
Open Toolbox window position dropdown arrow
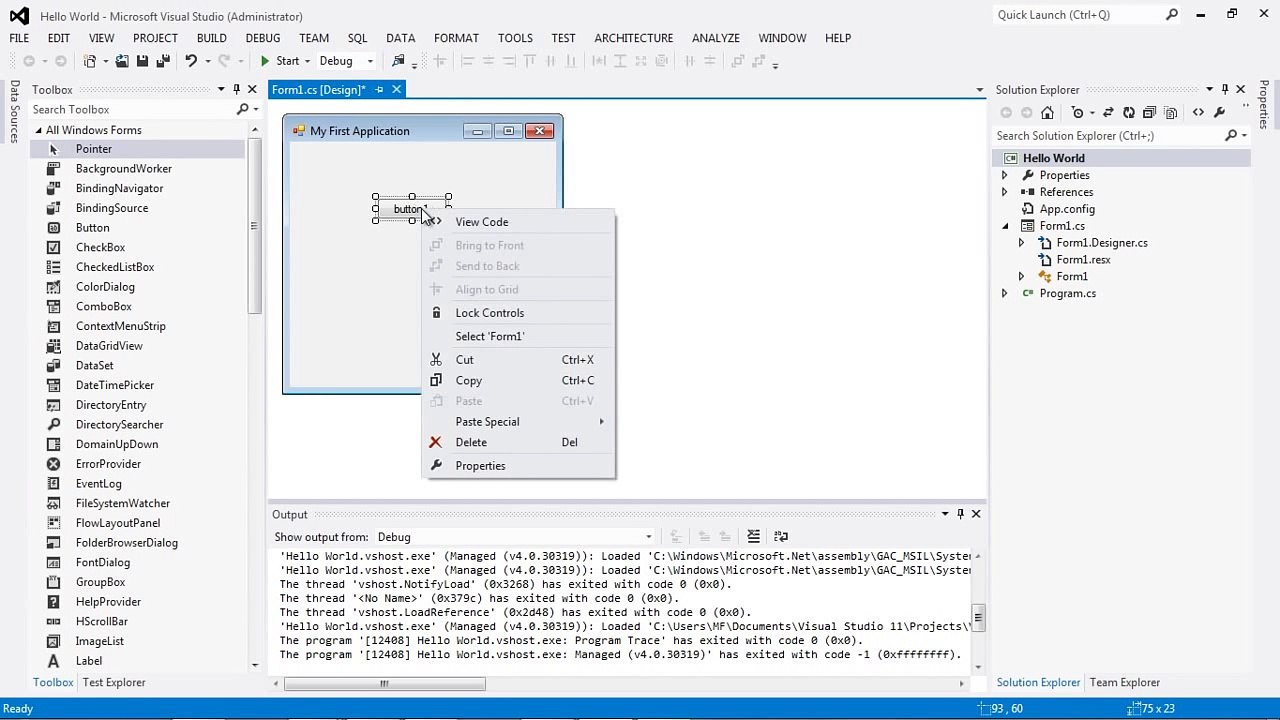tap(221, 89)
